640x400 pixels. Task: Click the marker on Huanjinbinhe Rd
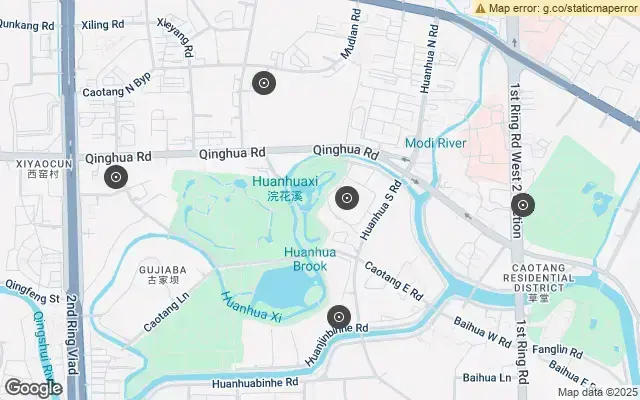(339, 317)
